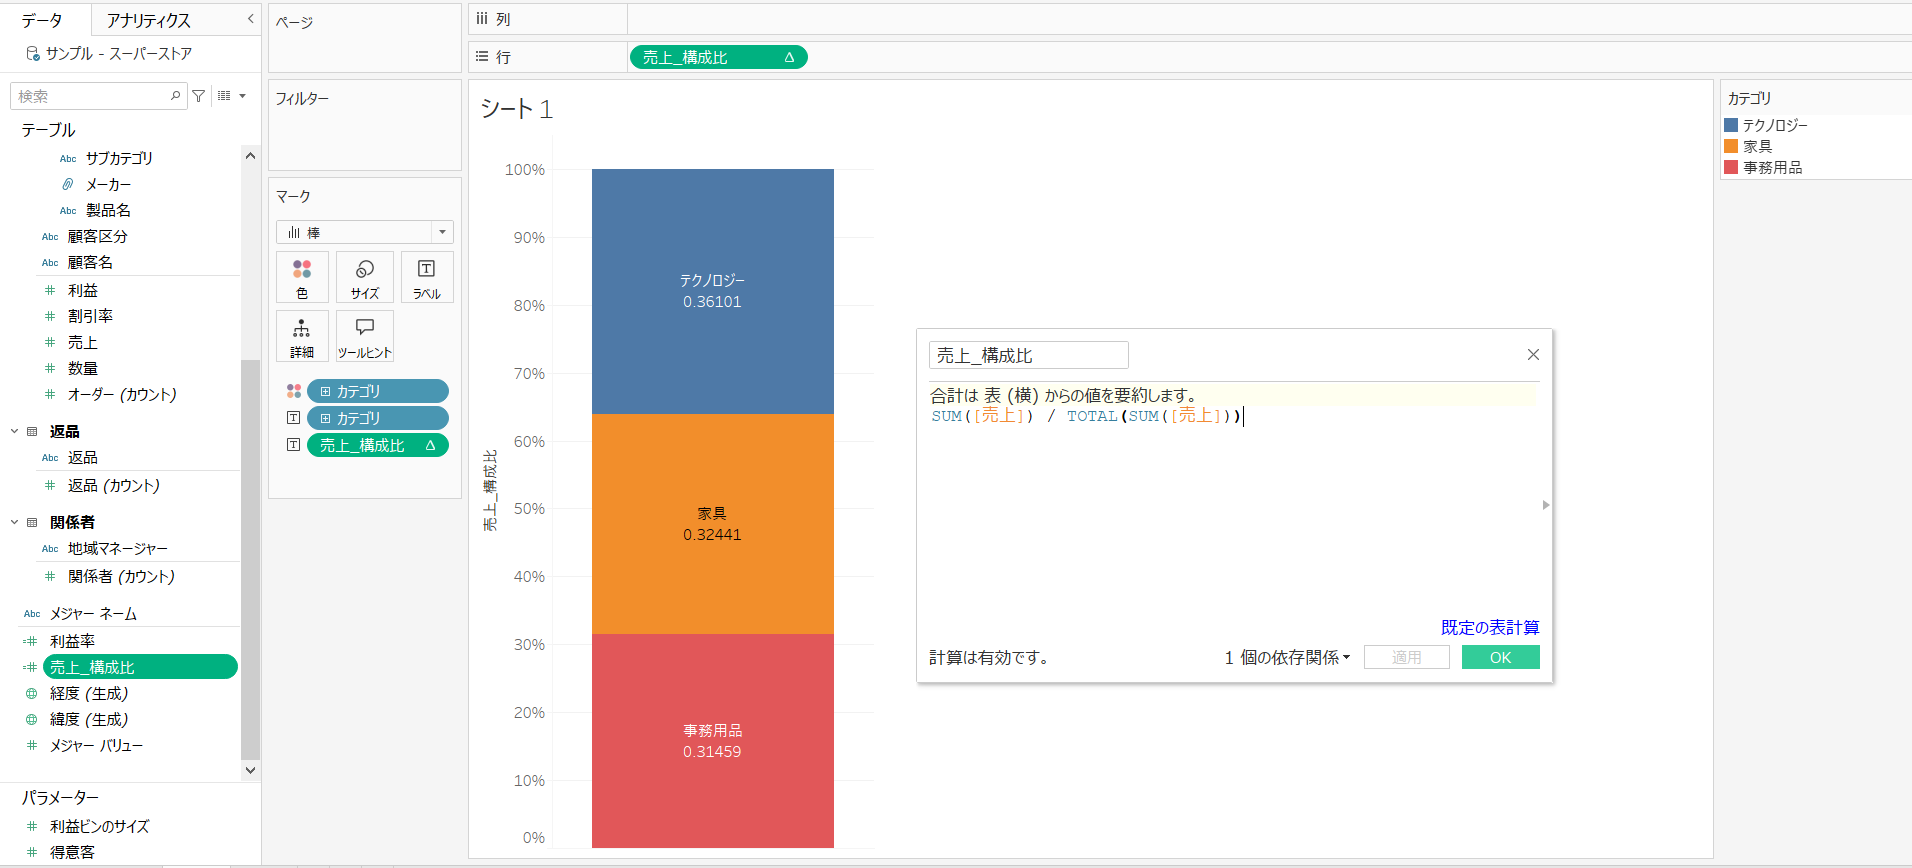Collapse the 関係者 table group
Screen dimensions: 1912x868
(x=14, y=522)
